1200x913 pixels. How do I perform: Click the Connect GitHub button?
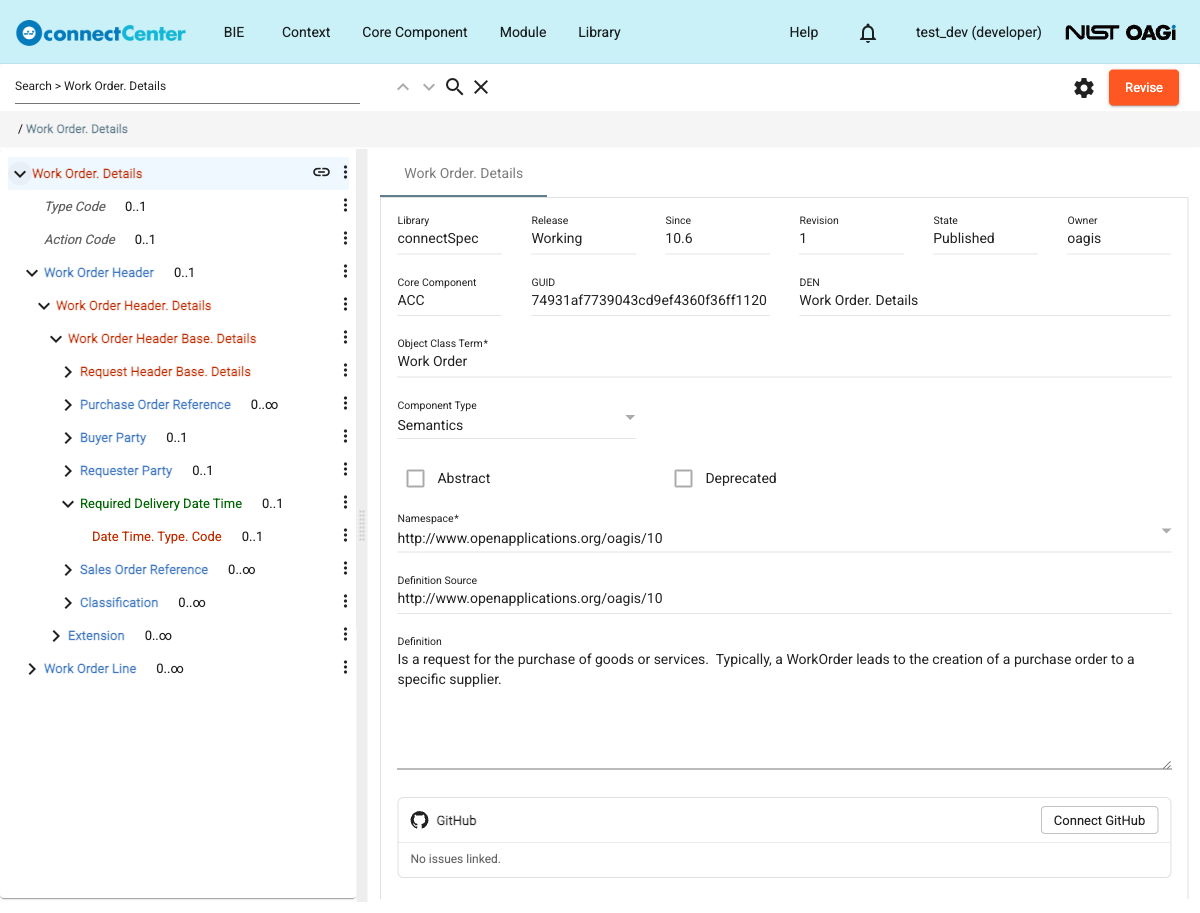tap(1099, 820)
